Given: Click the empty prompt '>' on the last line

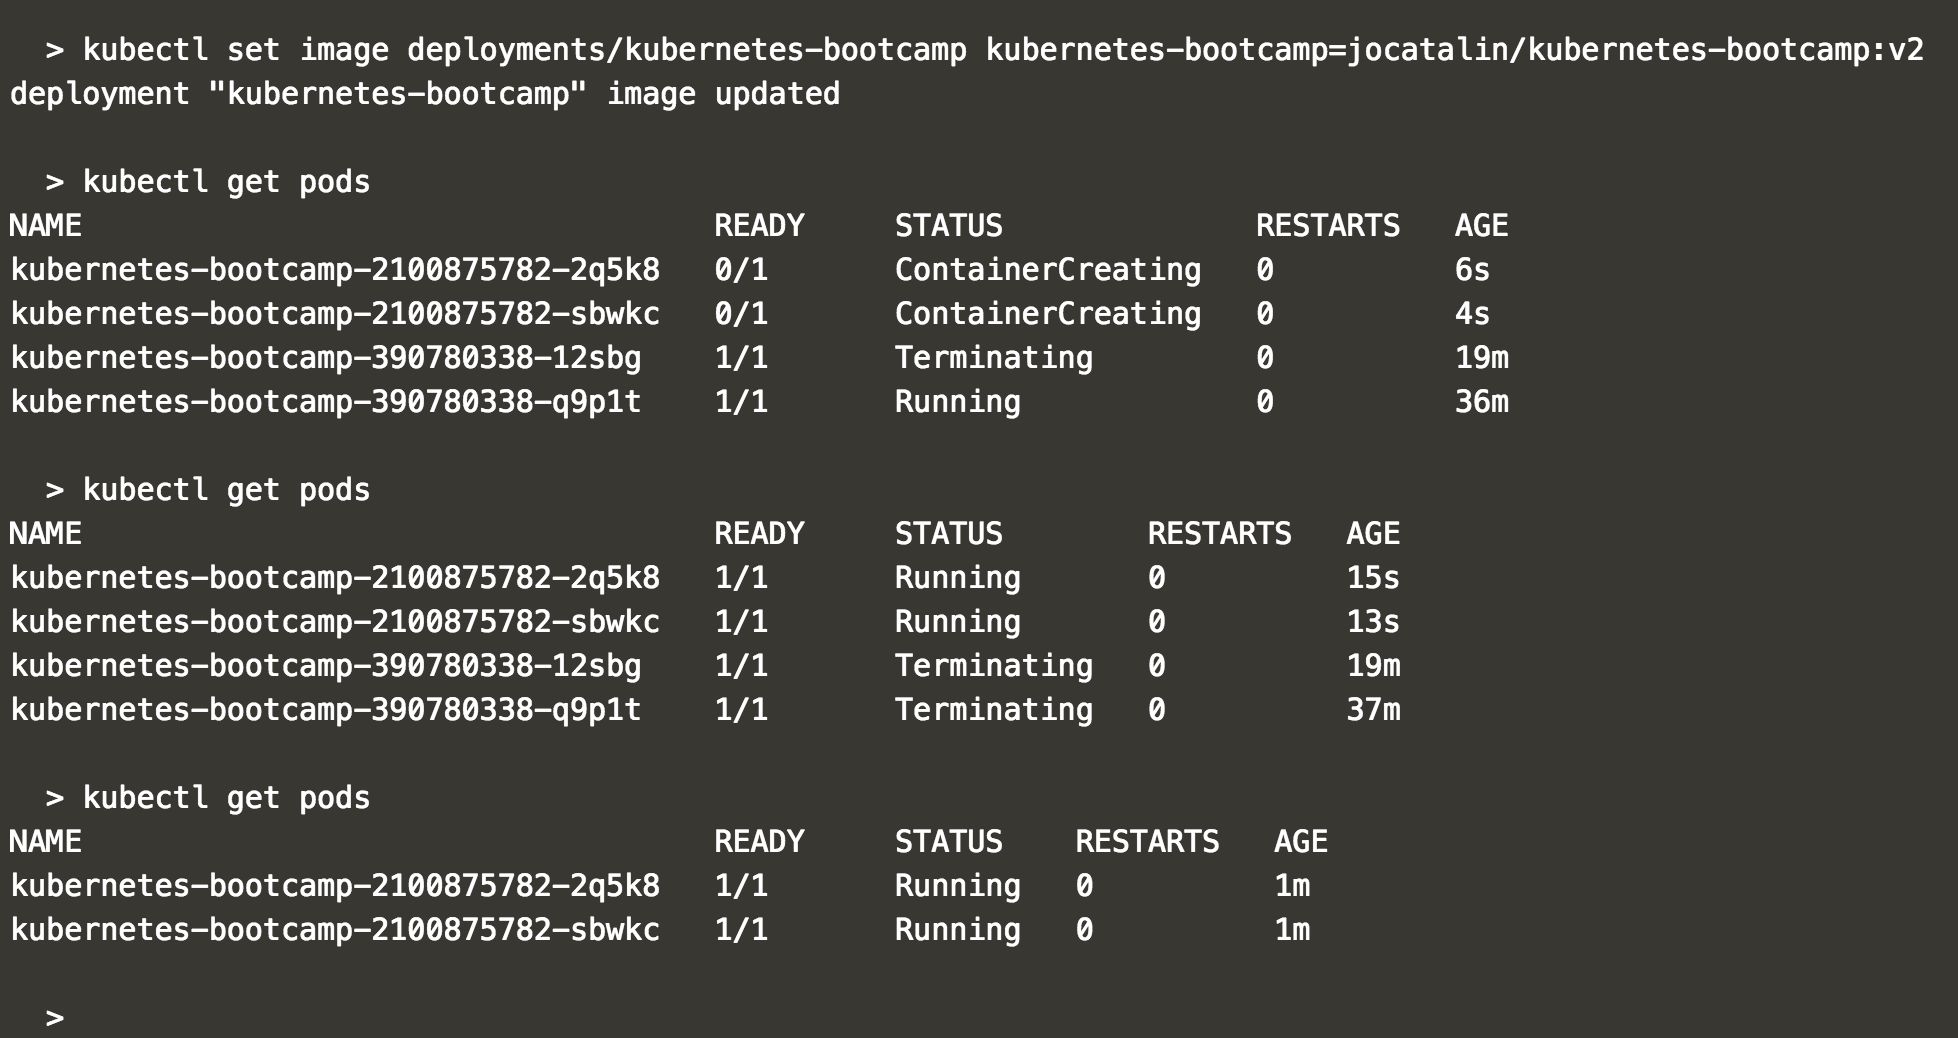Looking at the screenshot, I should [x=55, y=1018].
